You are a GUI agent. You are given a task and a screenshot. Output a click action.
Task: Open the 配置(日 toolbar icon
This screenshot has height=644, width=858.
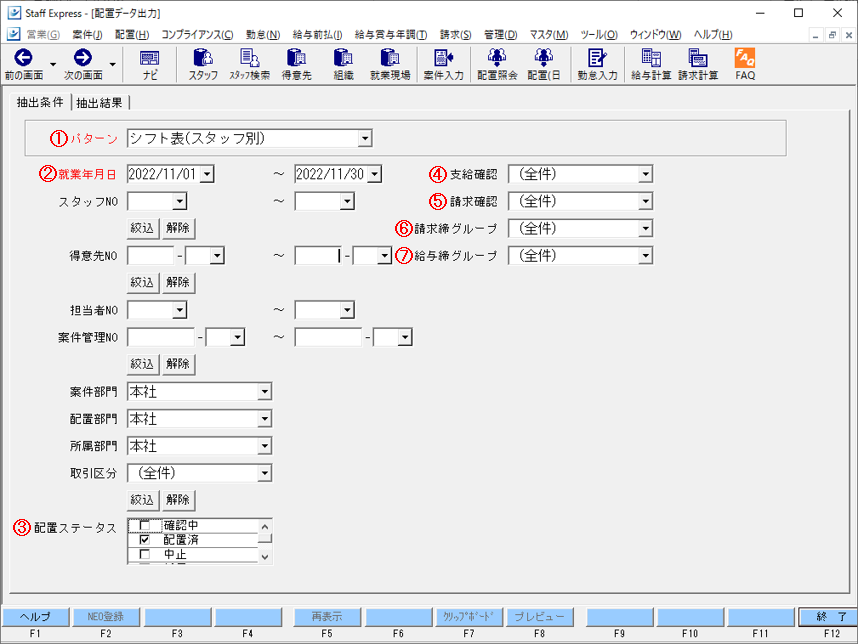pyautogui.click(x=543, y=57)
